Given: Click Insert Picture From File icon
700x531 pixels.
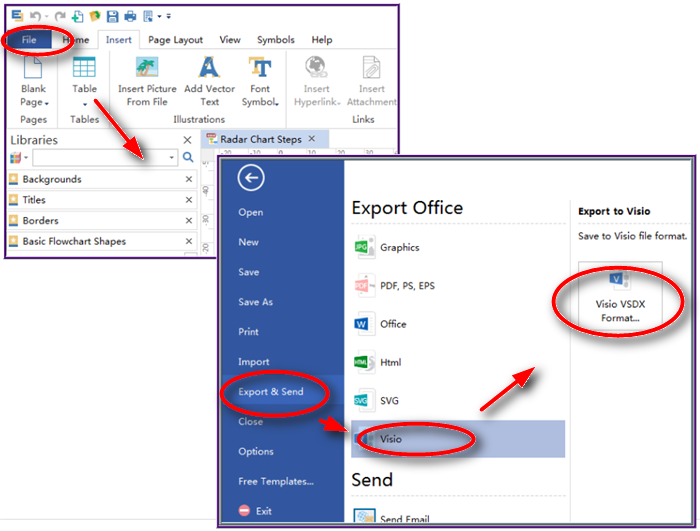Looking at the screenshot, I should click(147, 67).
